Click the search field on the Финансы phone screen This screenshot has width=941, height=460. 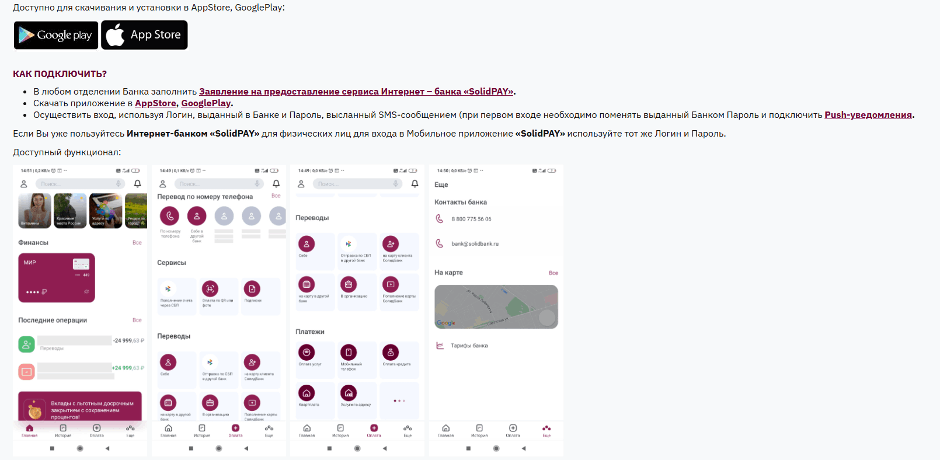tap(80, 184)
